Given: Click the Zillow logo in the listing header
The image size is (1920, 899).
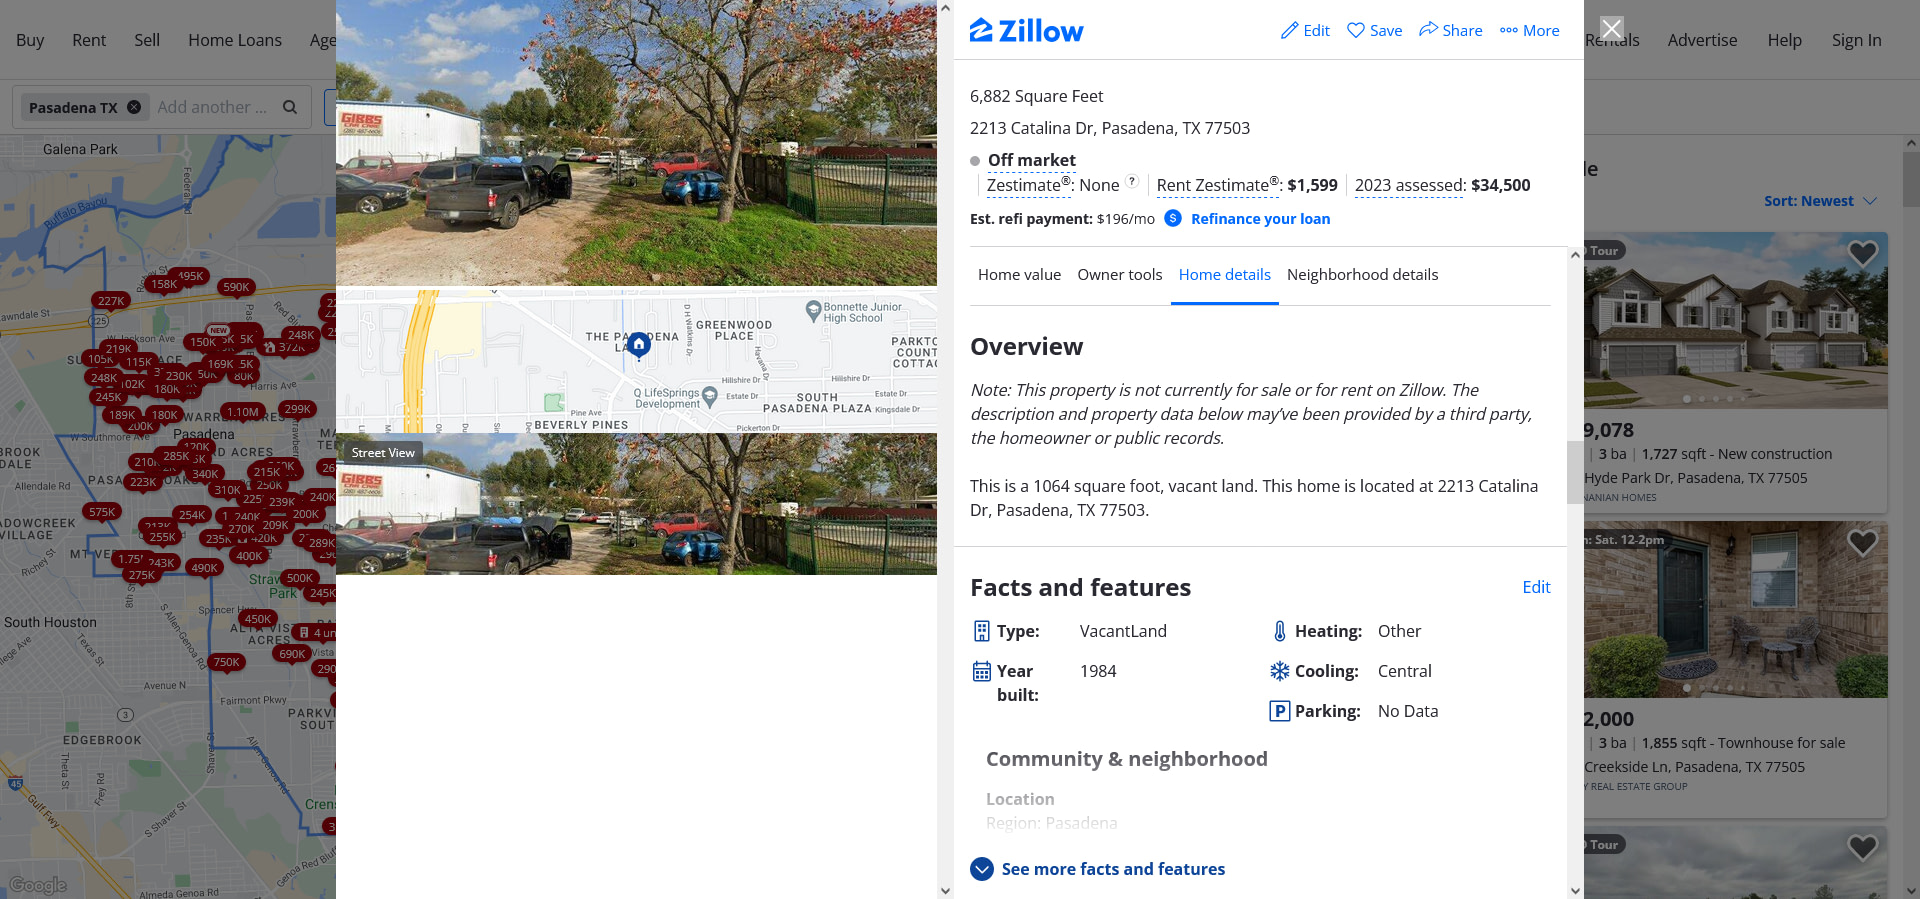Looking at the screenshot, I should [1026, 31].
